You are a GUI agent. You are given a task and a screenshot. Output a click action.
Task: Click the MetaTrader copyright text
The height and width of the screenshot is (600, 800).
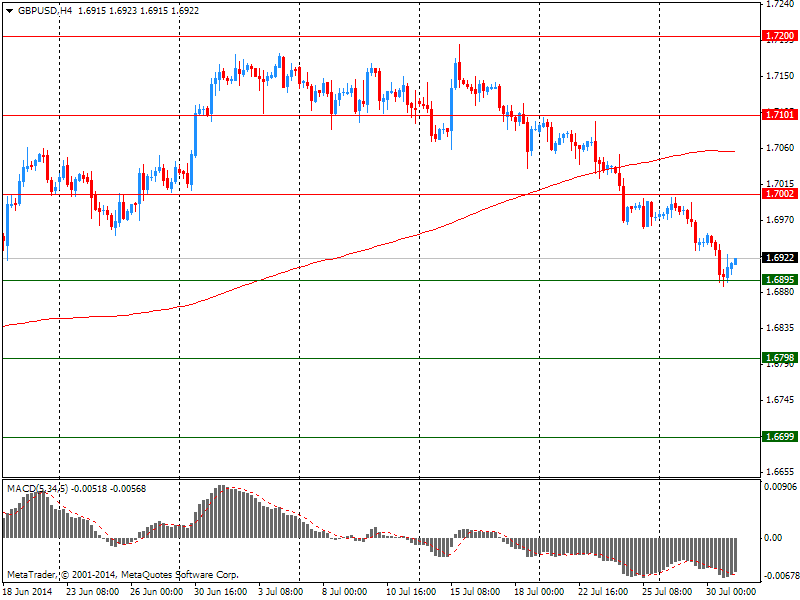(x=123, y=574)
